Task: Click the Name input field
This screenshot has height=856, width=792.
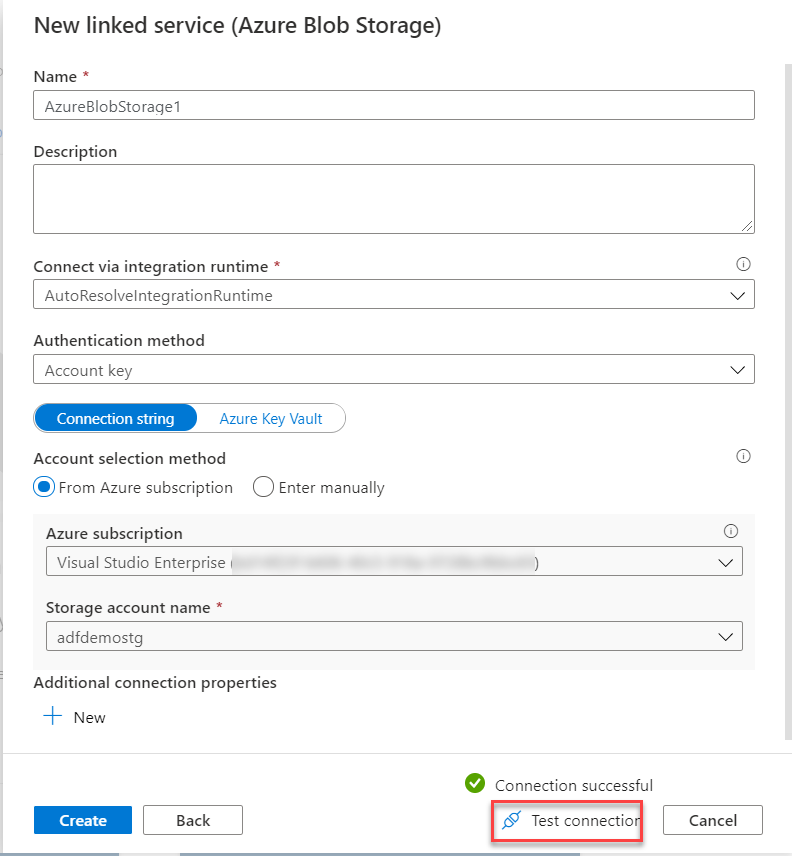Action: [394, 106]
